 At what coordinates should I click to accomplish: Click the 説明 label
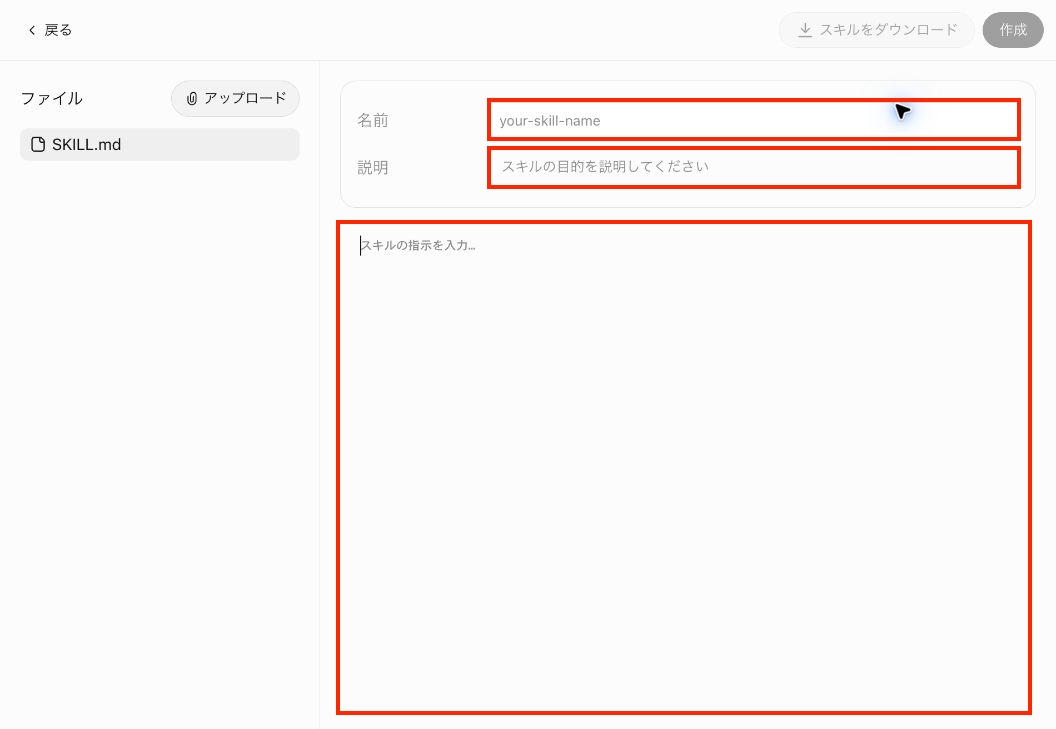pyautogui.click(x=372, y=167)
